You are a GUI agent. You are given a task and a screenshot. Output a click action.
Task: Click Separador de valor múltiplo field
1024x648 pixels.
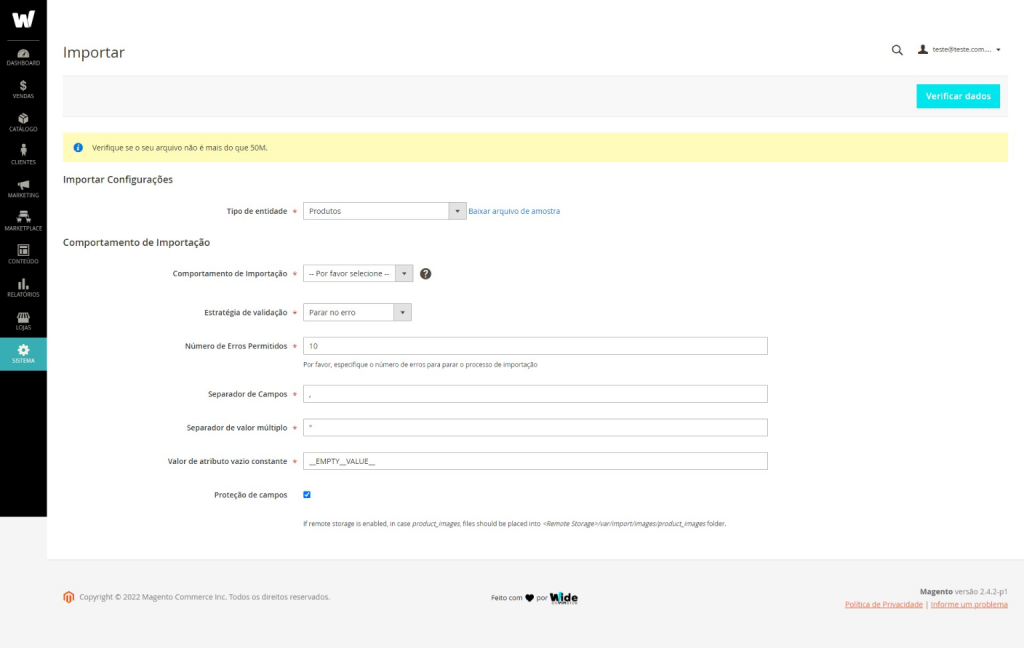pos(535,428)
